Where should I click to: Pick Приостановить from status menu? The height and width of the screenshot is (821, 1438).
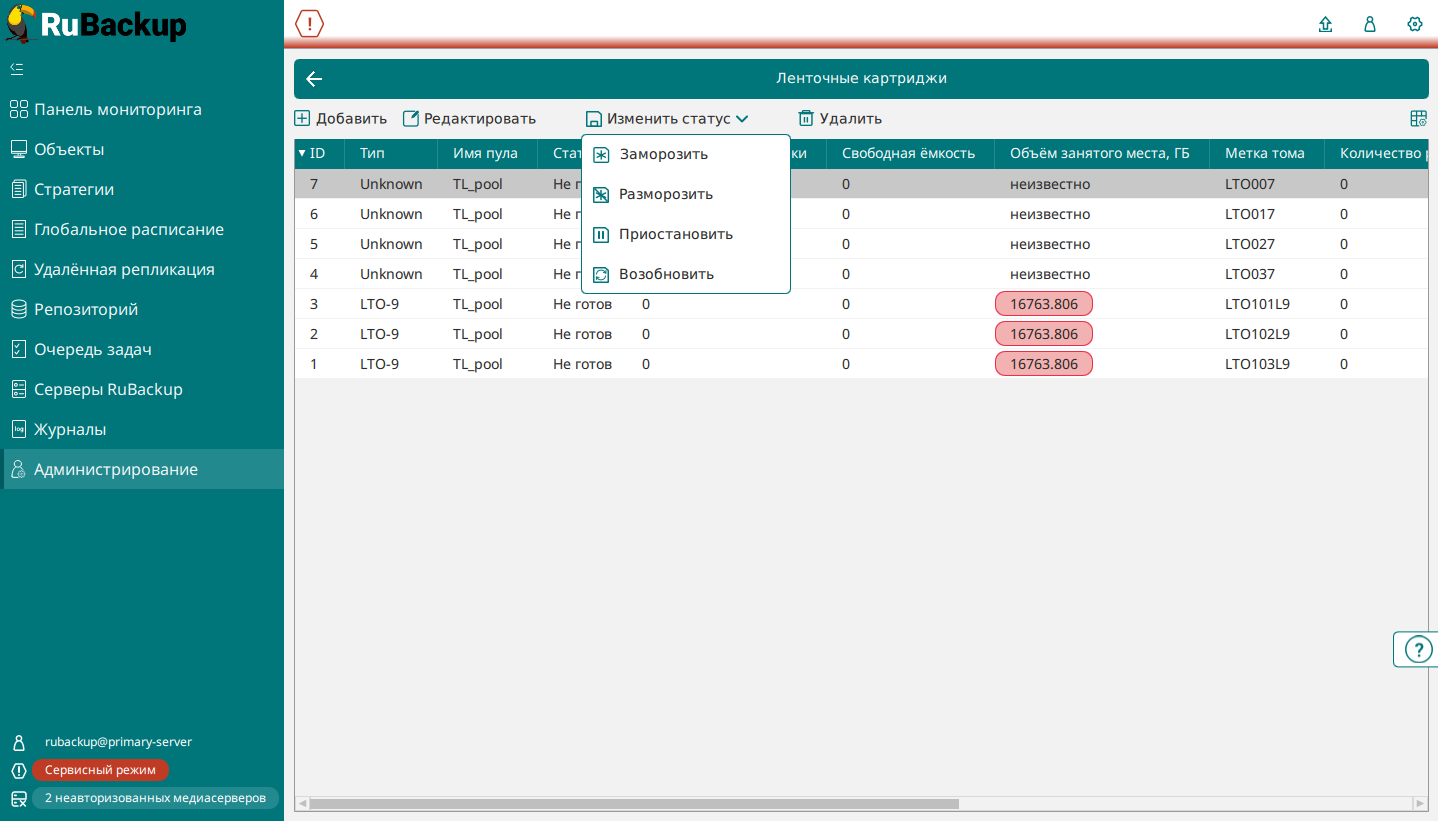675,234
